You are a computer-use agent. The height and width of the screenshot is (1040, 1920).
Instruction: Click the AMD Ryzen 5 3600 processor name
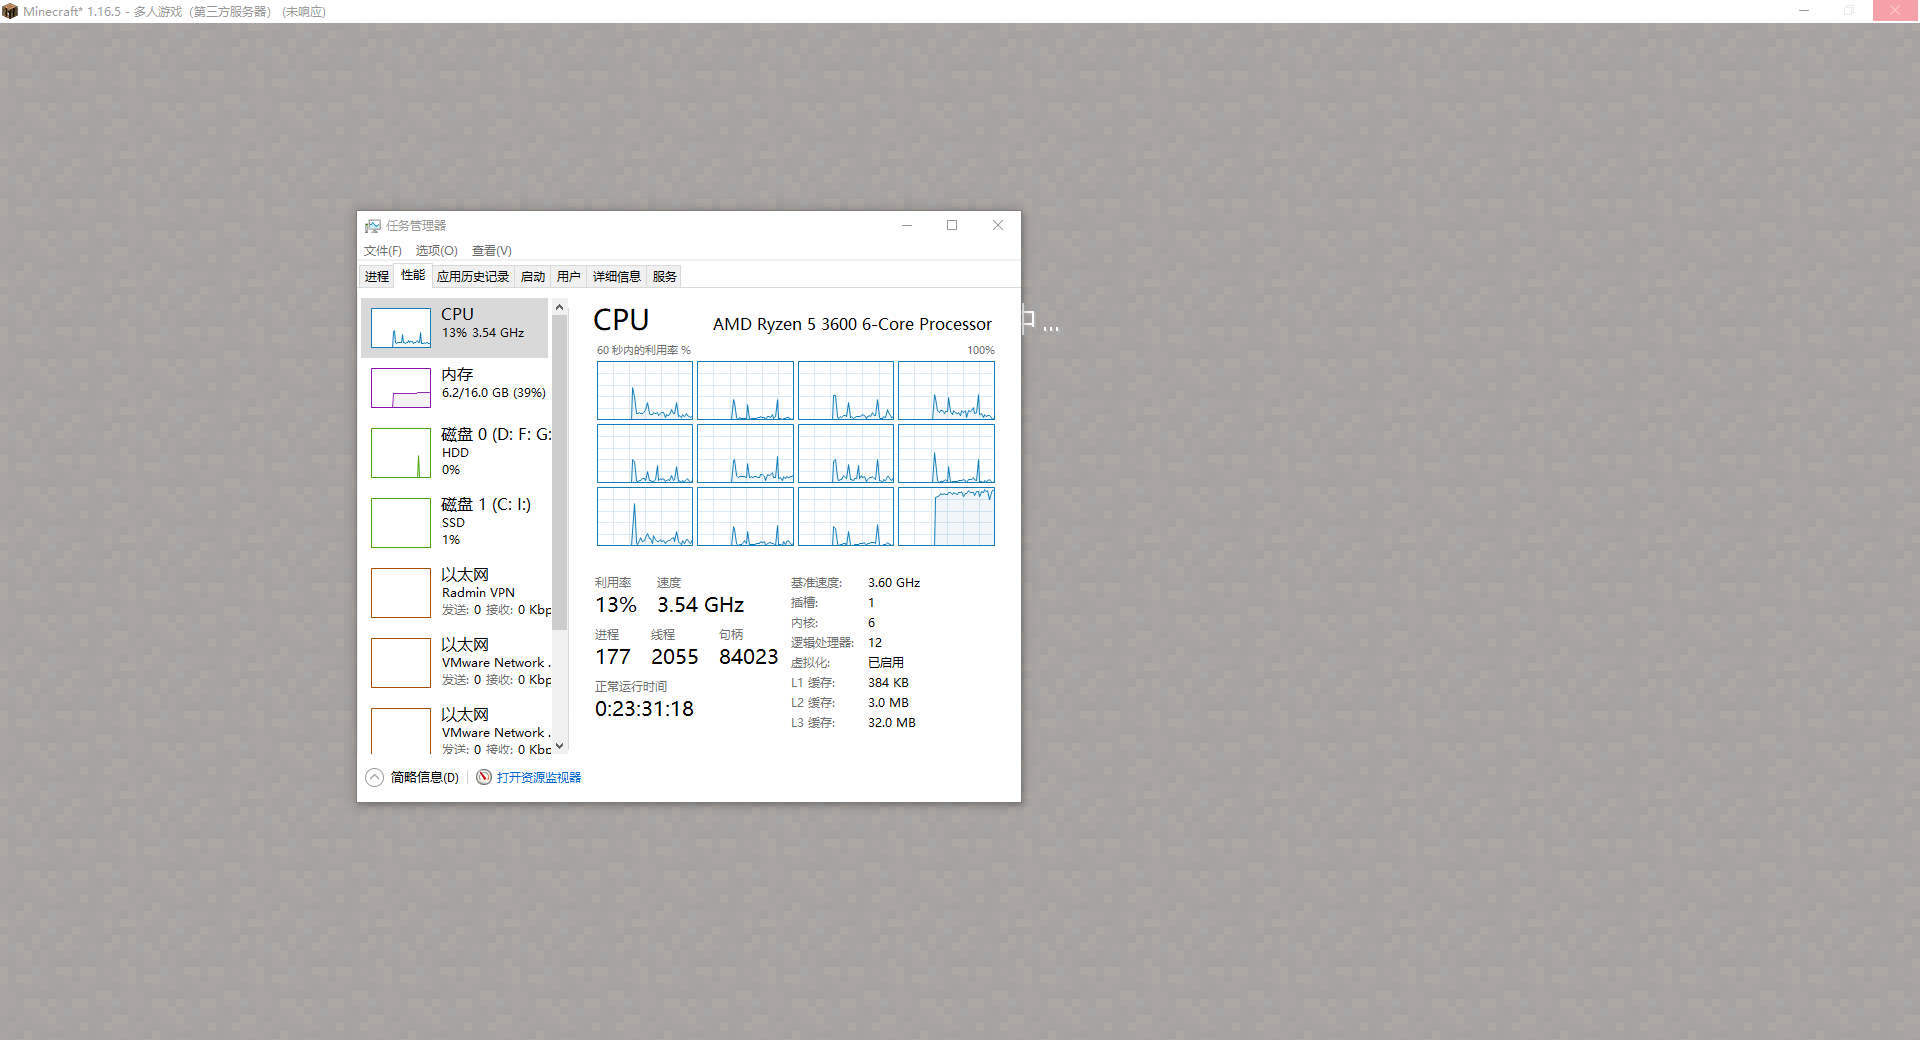click(852, 324)
